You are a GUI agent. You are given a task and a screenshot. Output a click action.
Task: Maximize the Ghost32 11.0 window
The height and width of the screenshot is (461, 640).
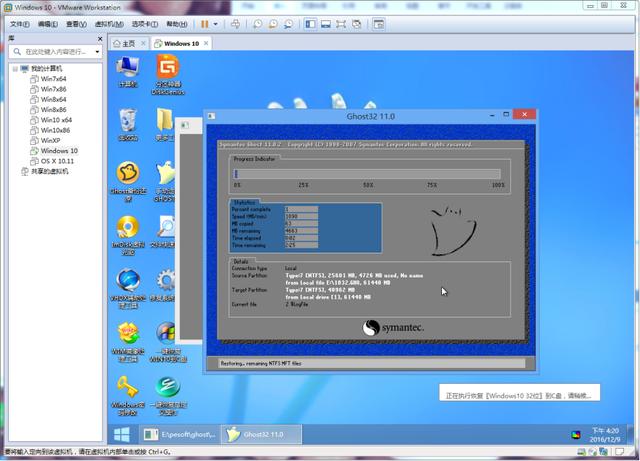tap(506, 115)
